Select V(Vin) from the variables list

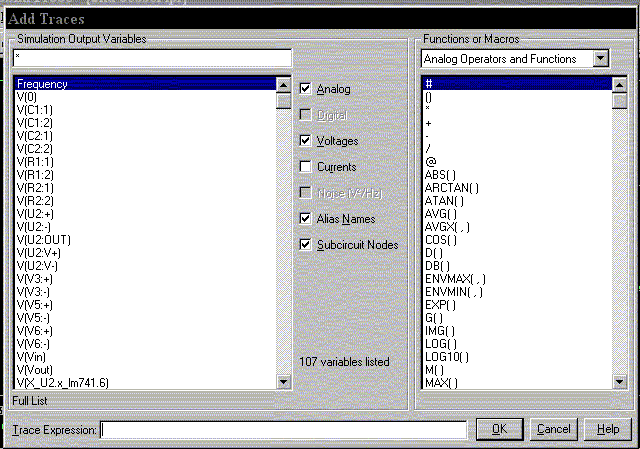pyautogui.click(x=33, y=356)
